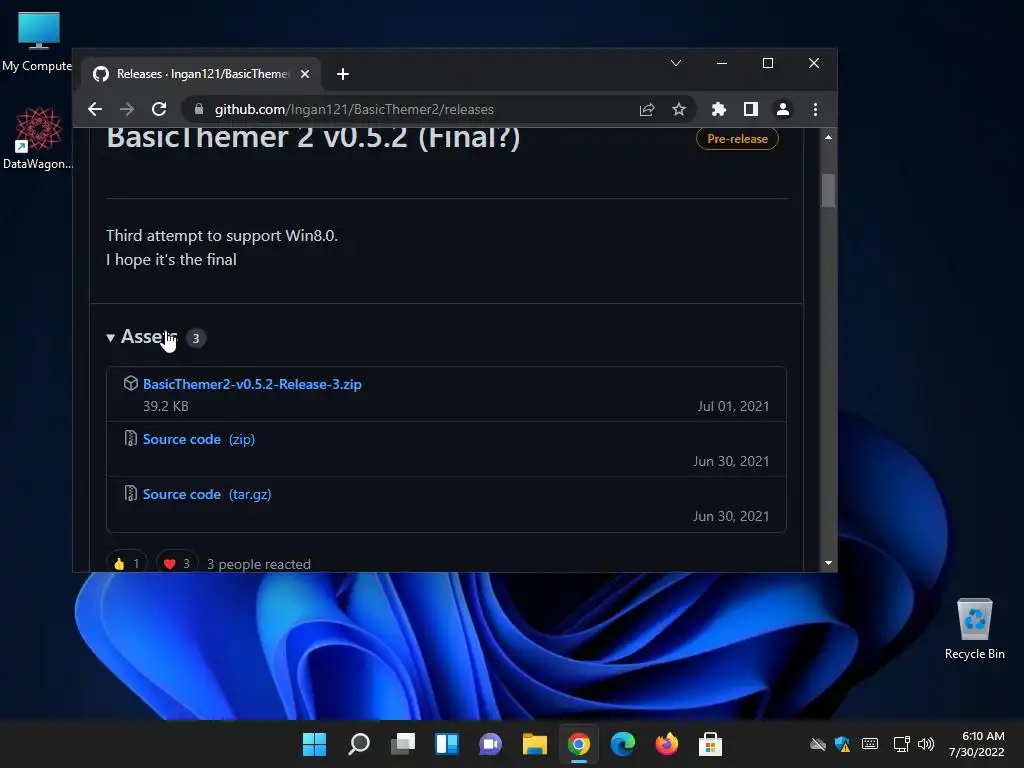
Task: Click the package icon beside release zip
Action: pos(131,383)
